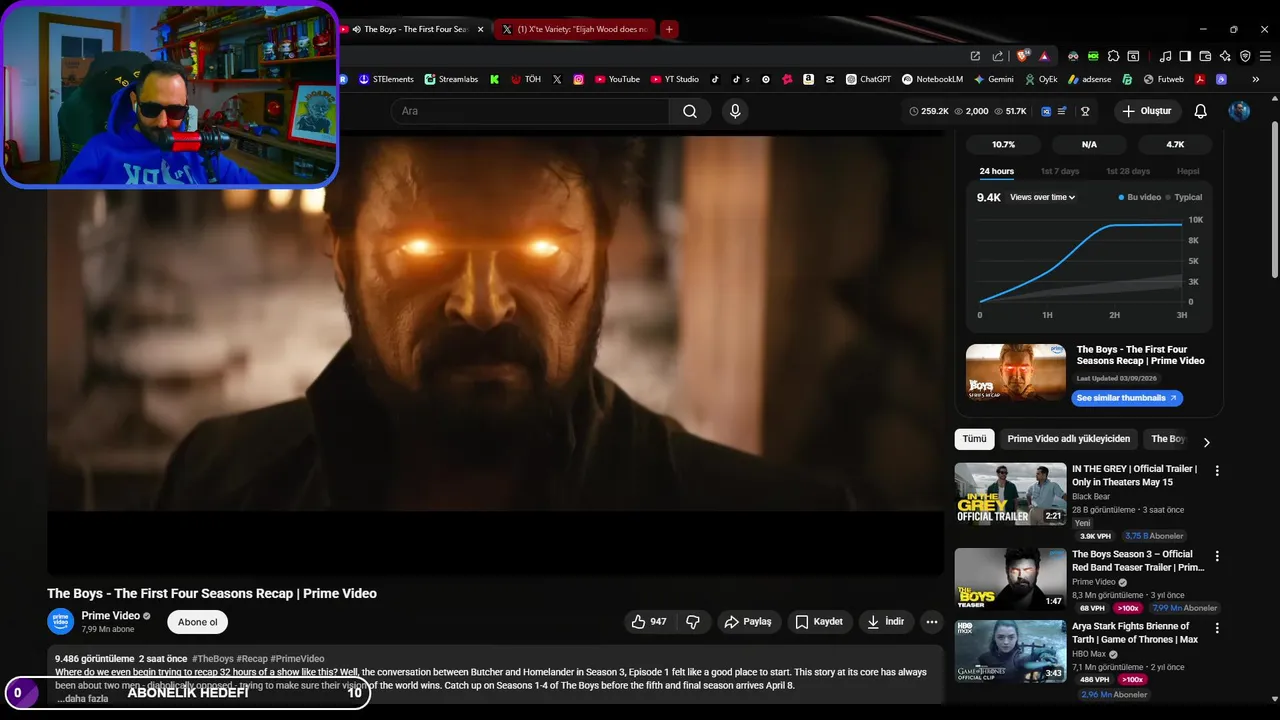Open the Instagram bookmark icon
The image size is (1280, 720).
point(578,79)
